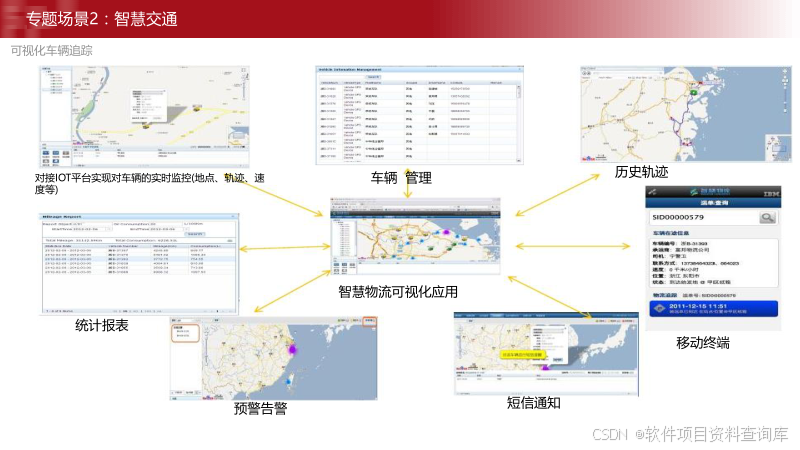The width and height of the screenshot is (800, 450).
Task: Click the orange-highlighted button on 预警告警 toolbar
Action: [369, 321]
